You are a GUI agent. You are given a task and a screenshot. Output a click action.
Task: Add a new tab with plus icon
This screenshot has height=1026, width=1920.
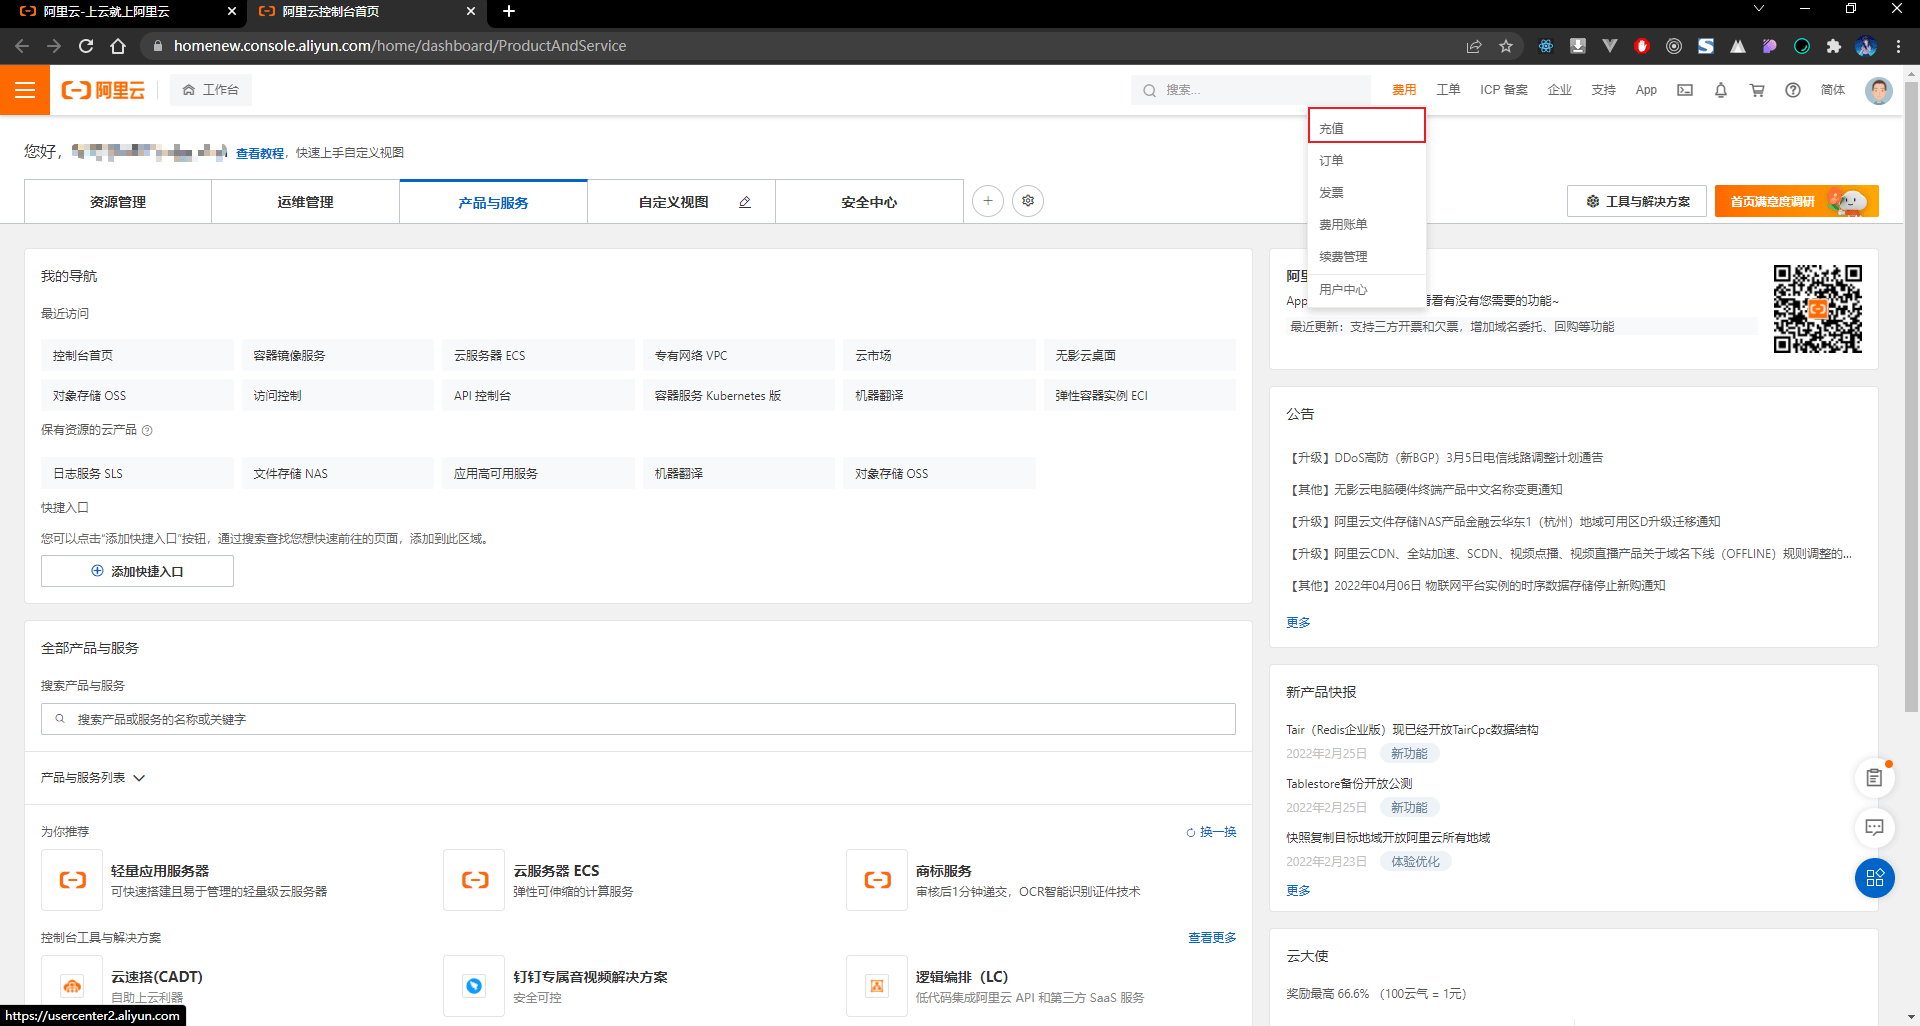988,201
